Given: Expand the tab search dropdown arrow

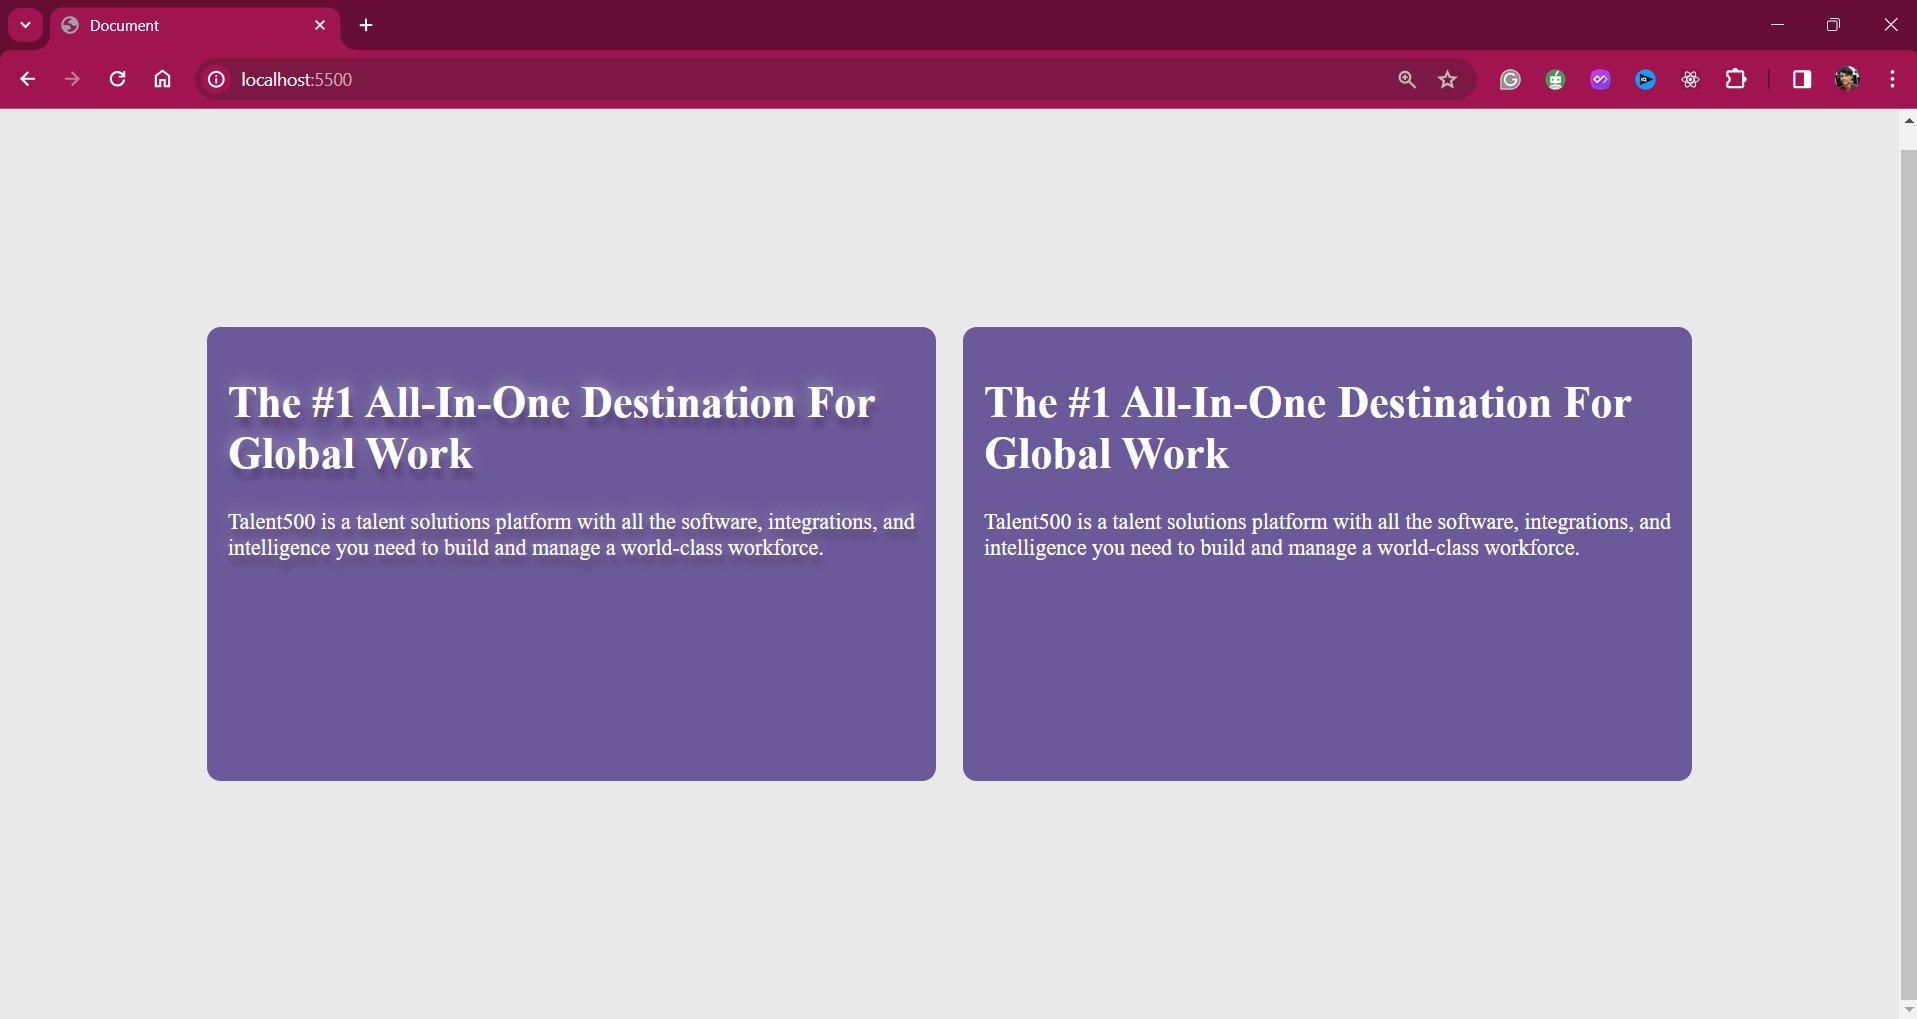Looking at the screenshot, I should [25, 25].
